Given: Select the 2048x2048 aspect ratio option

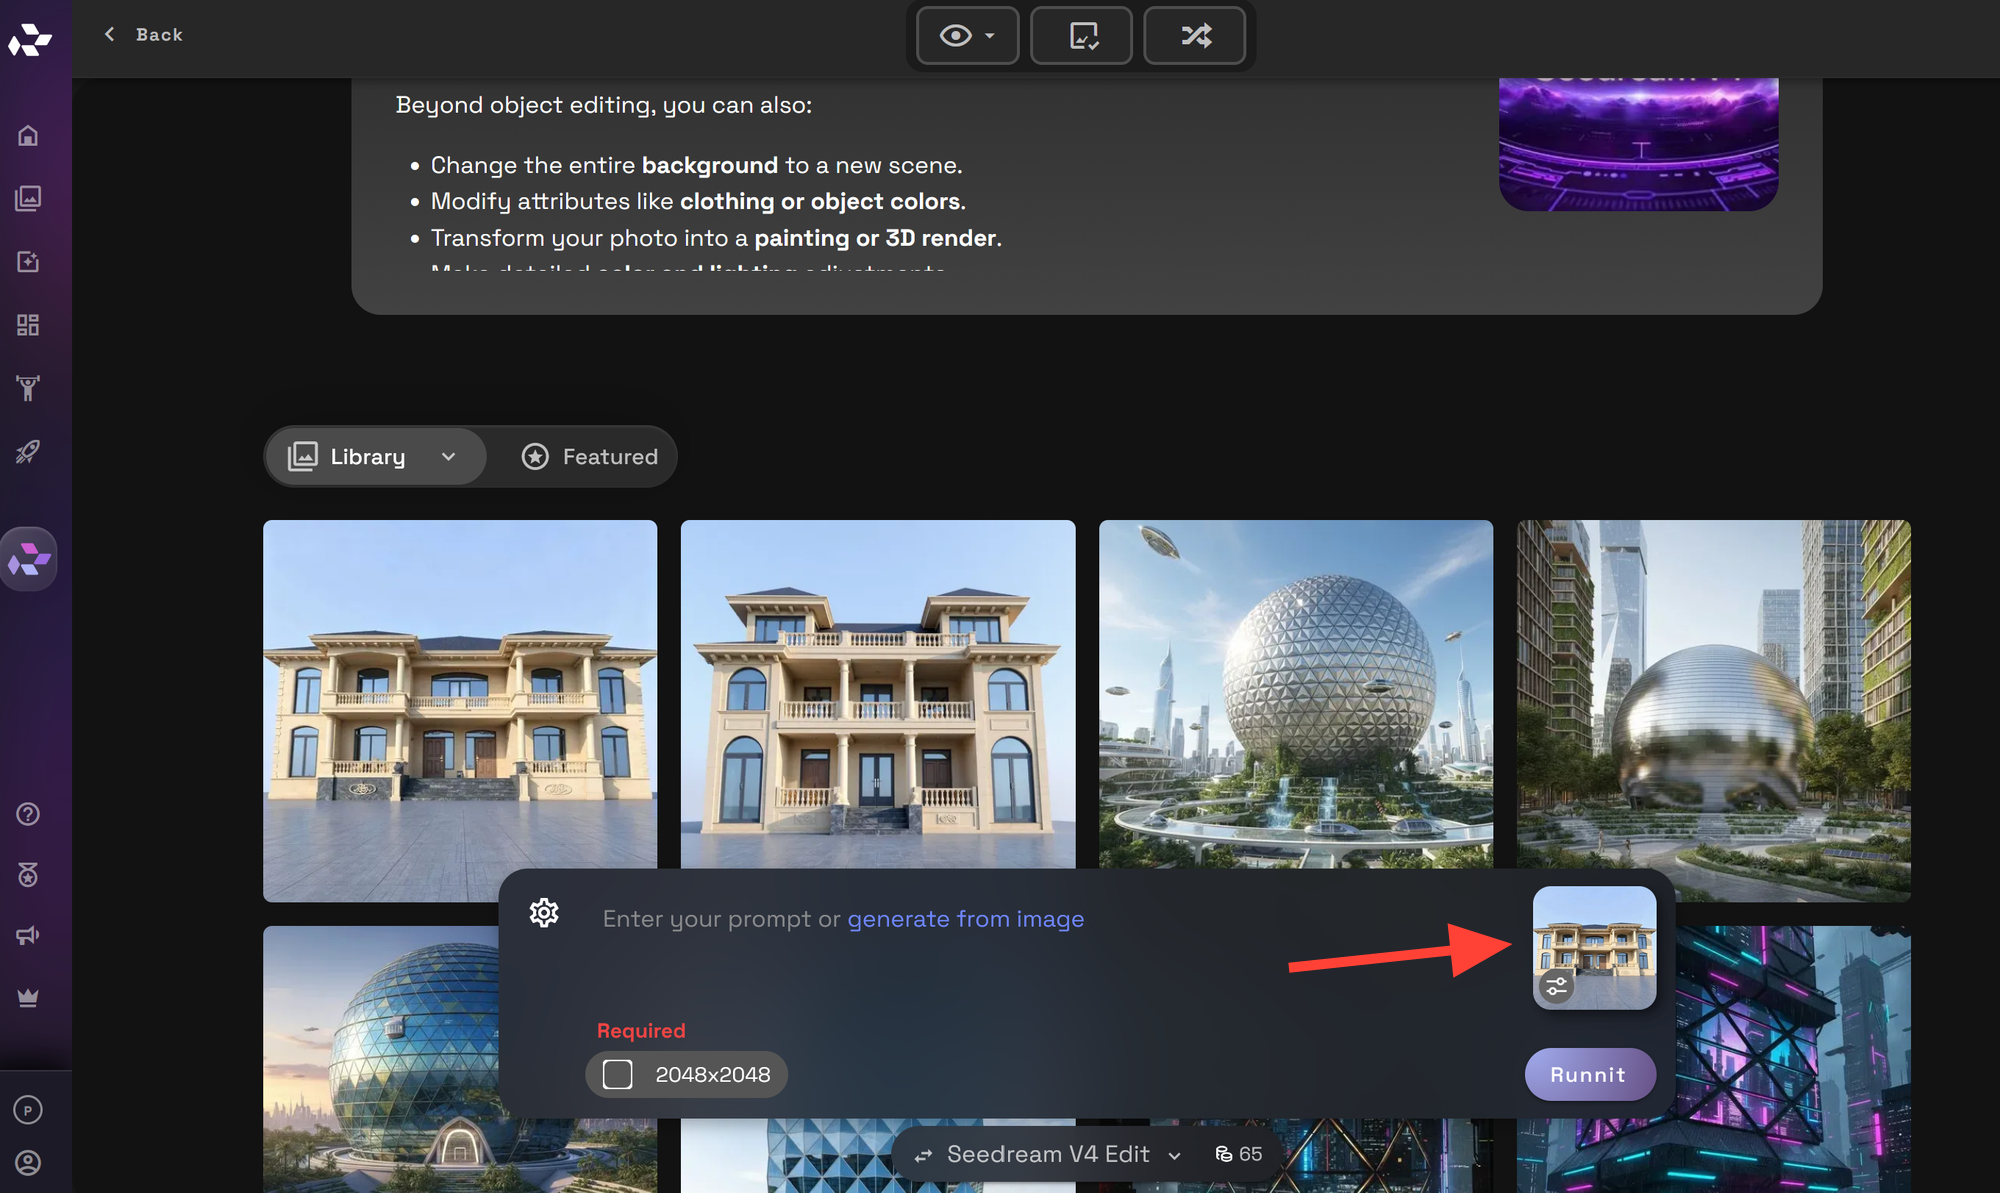Looking at the screenshot, I should [687, 1075].
